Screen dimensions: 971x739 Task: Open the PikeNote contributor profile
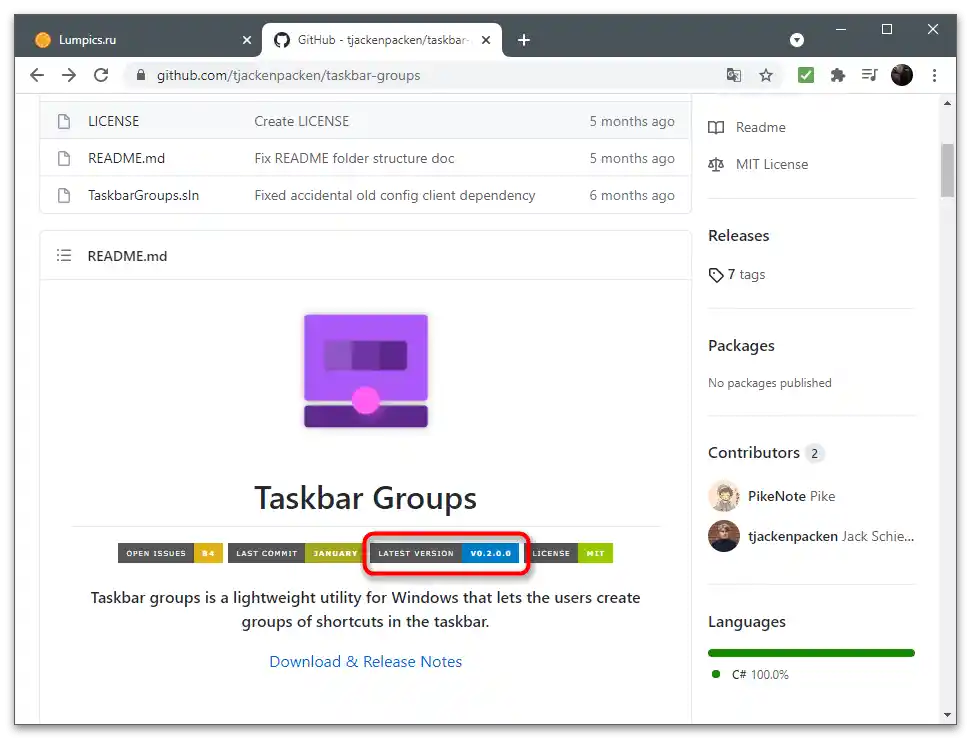click(x=791, y=496)
